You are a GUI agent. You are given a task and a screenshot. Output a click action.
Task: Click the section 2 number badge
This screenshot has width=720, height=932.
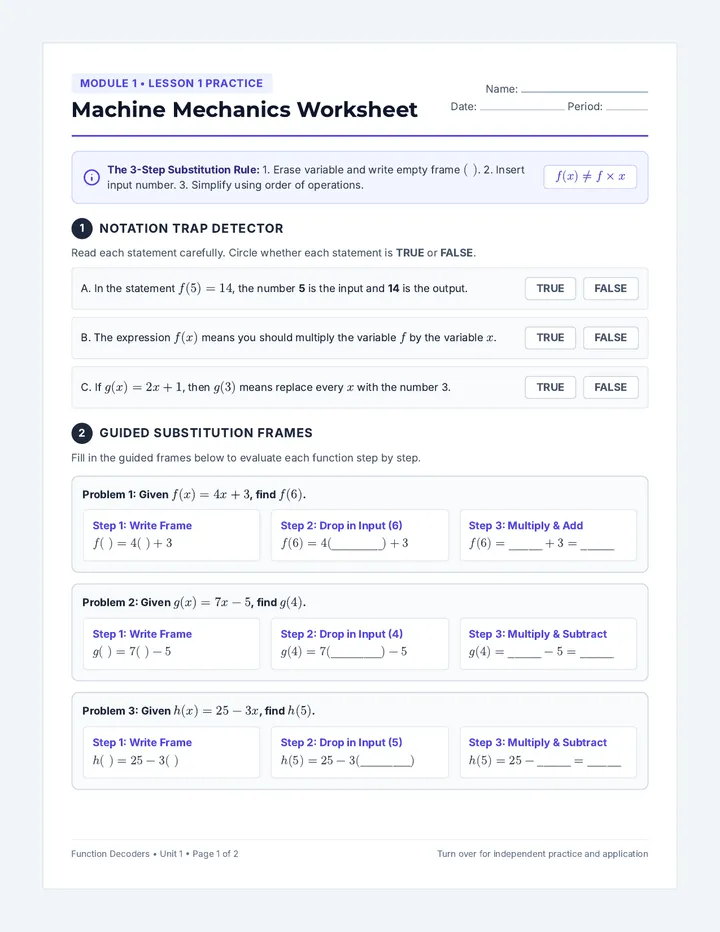(x=82, y=433)
